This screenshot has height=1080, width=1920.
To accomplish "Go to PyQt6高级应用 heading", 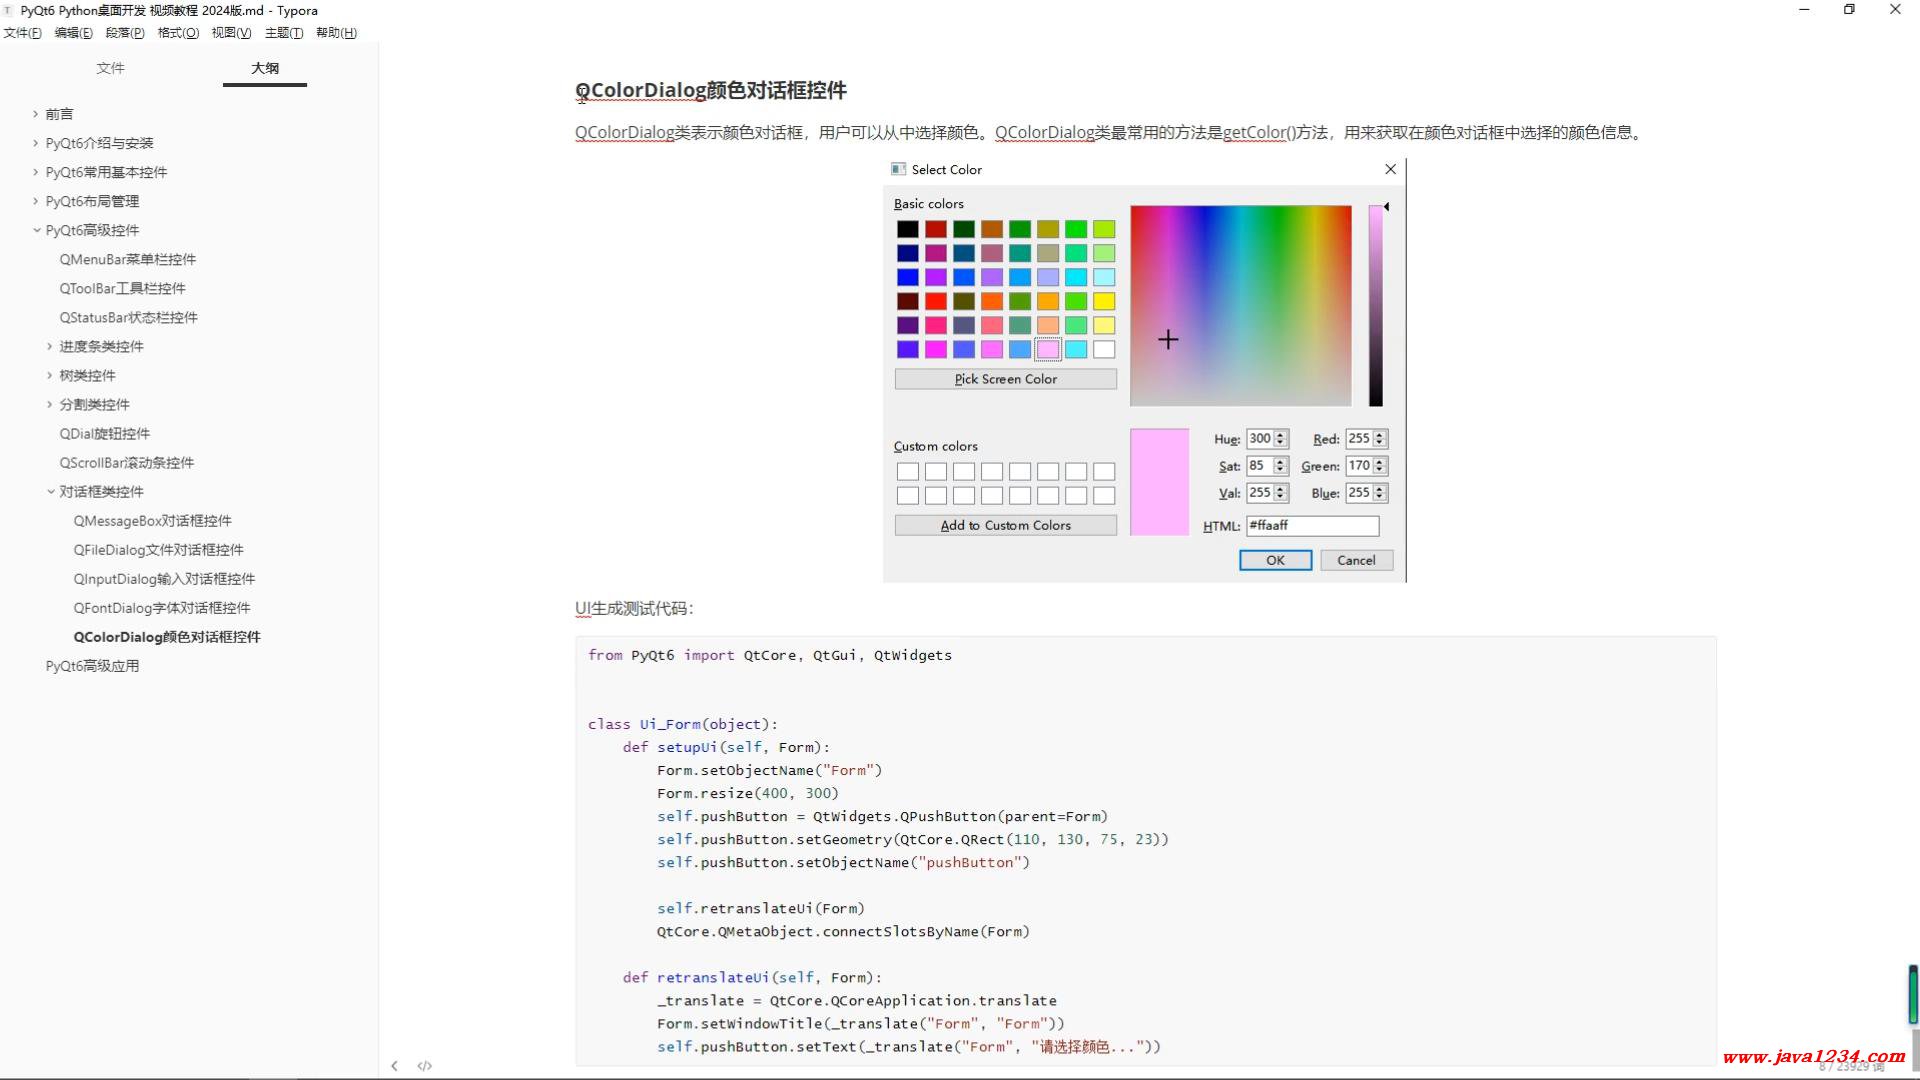I will pyautogui.click(x=92, y=665).
